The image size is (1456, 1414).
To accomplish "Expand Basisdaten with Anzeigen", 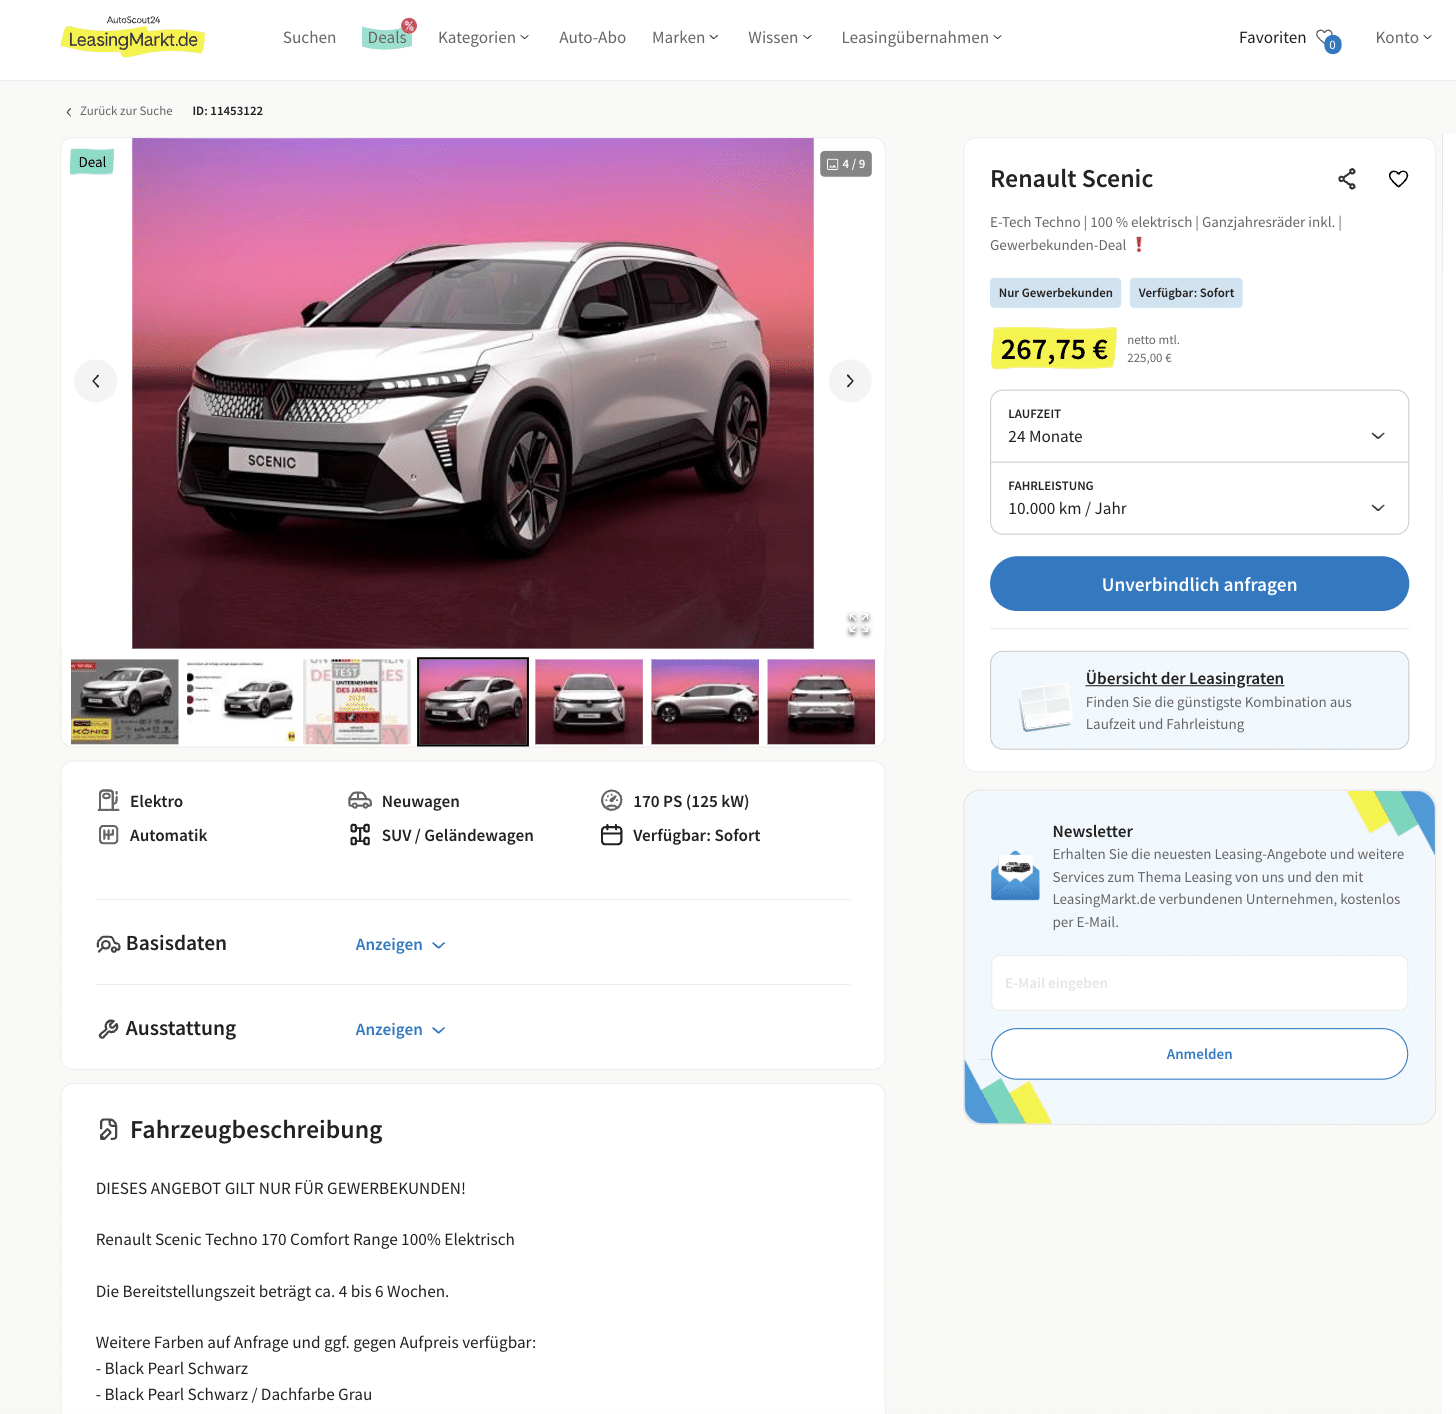I will (x=400, y=945).
